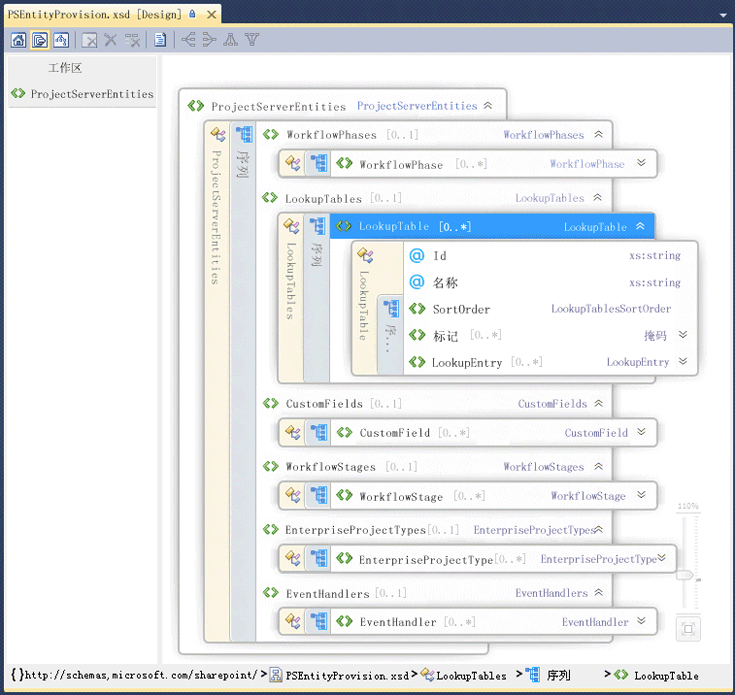Image resolution: width=735 pixels, height=695 pixels.
Task: Click the zoom slider handle
Action: coord(685,574)
